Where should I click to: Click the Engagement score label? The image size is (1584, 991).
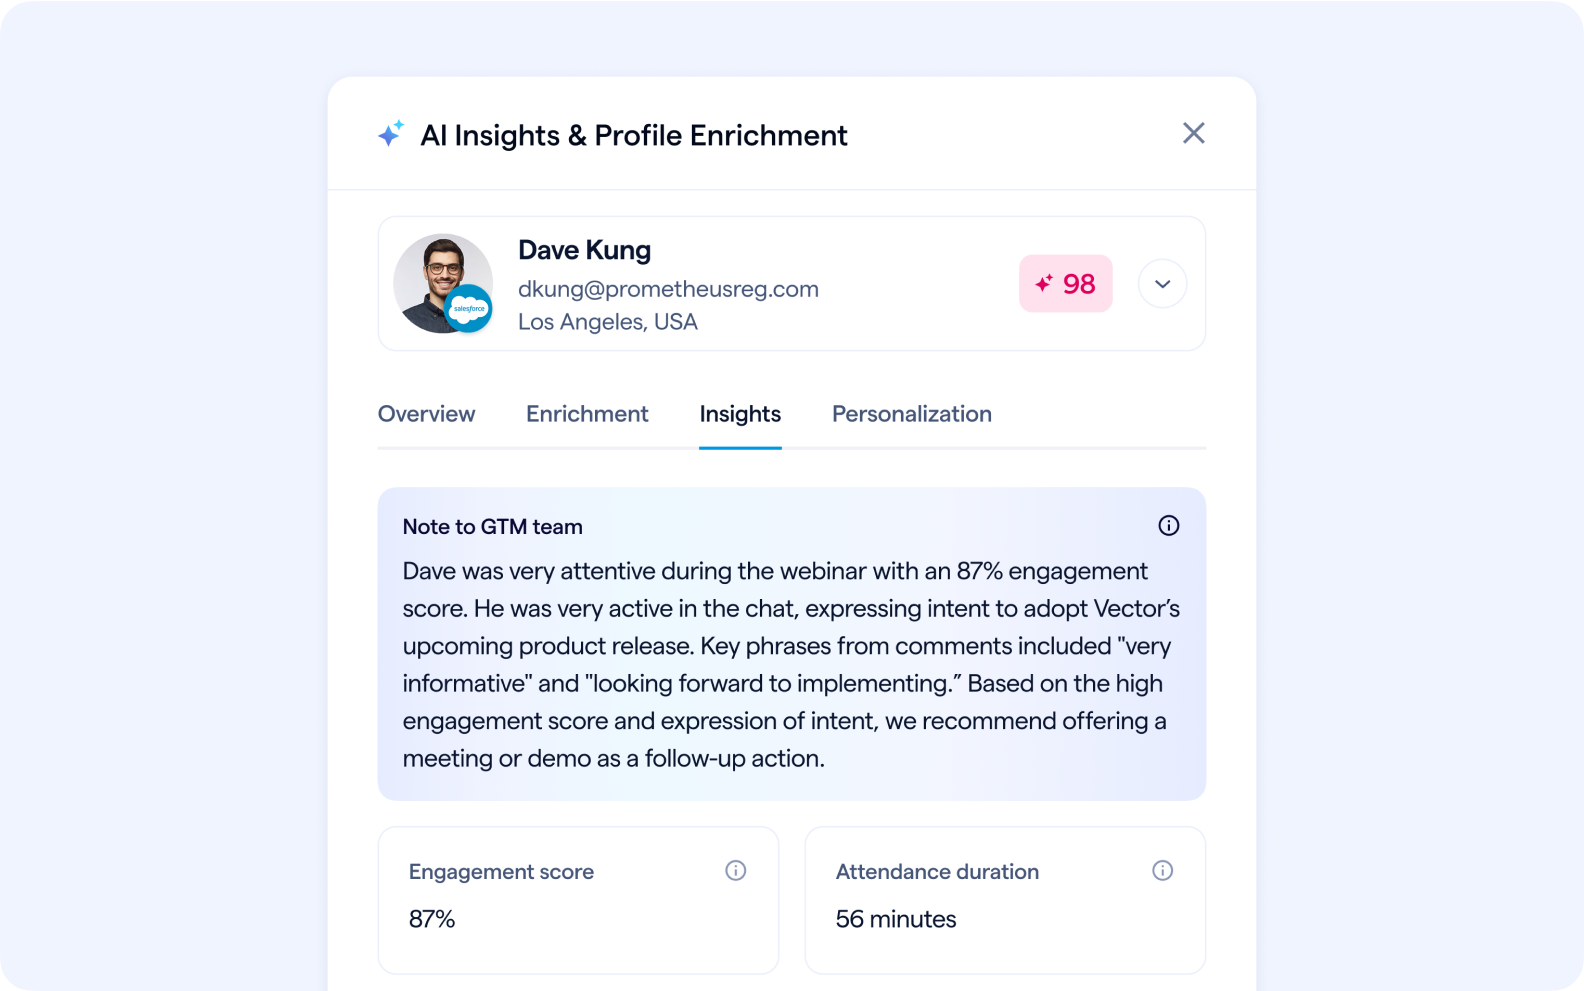click(x=501, y=872)
